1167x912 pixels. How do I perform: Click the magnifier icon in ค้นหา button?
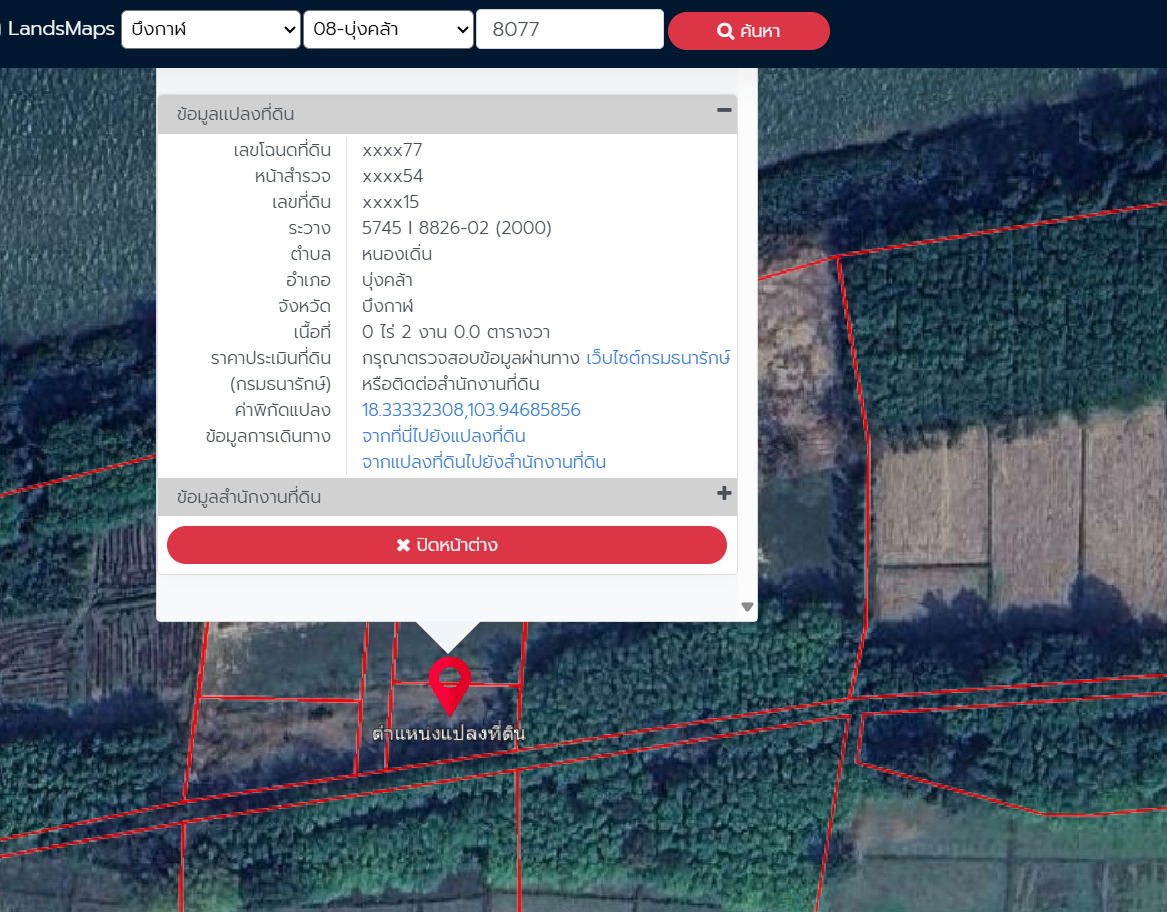point(725,31)
